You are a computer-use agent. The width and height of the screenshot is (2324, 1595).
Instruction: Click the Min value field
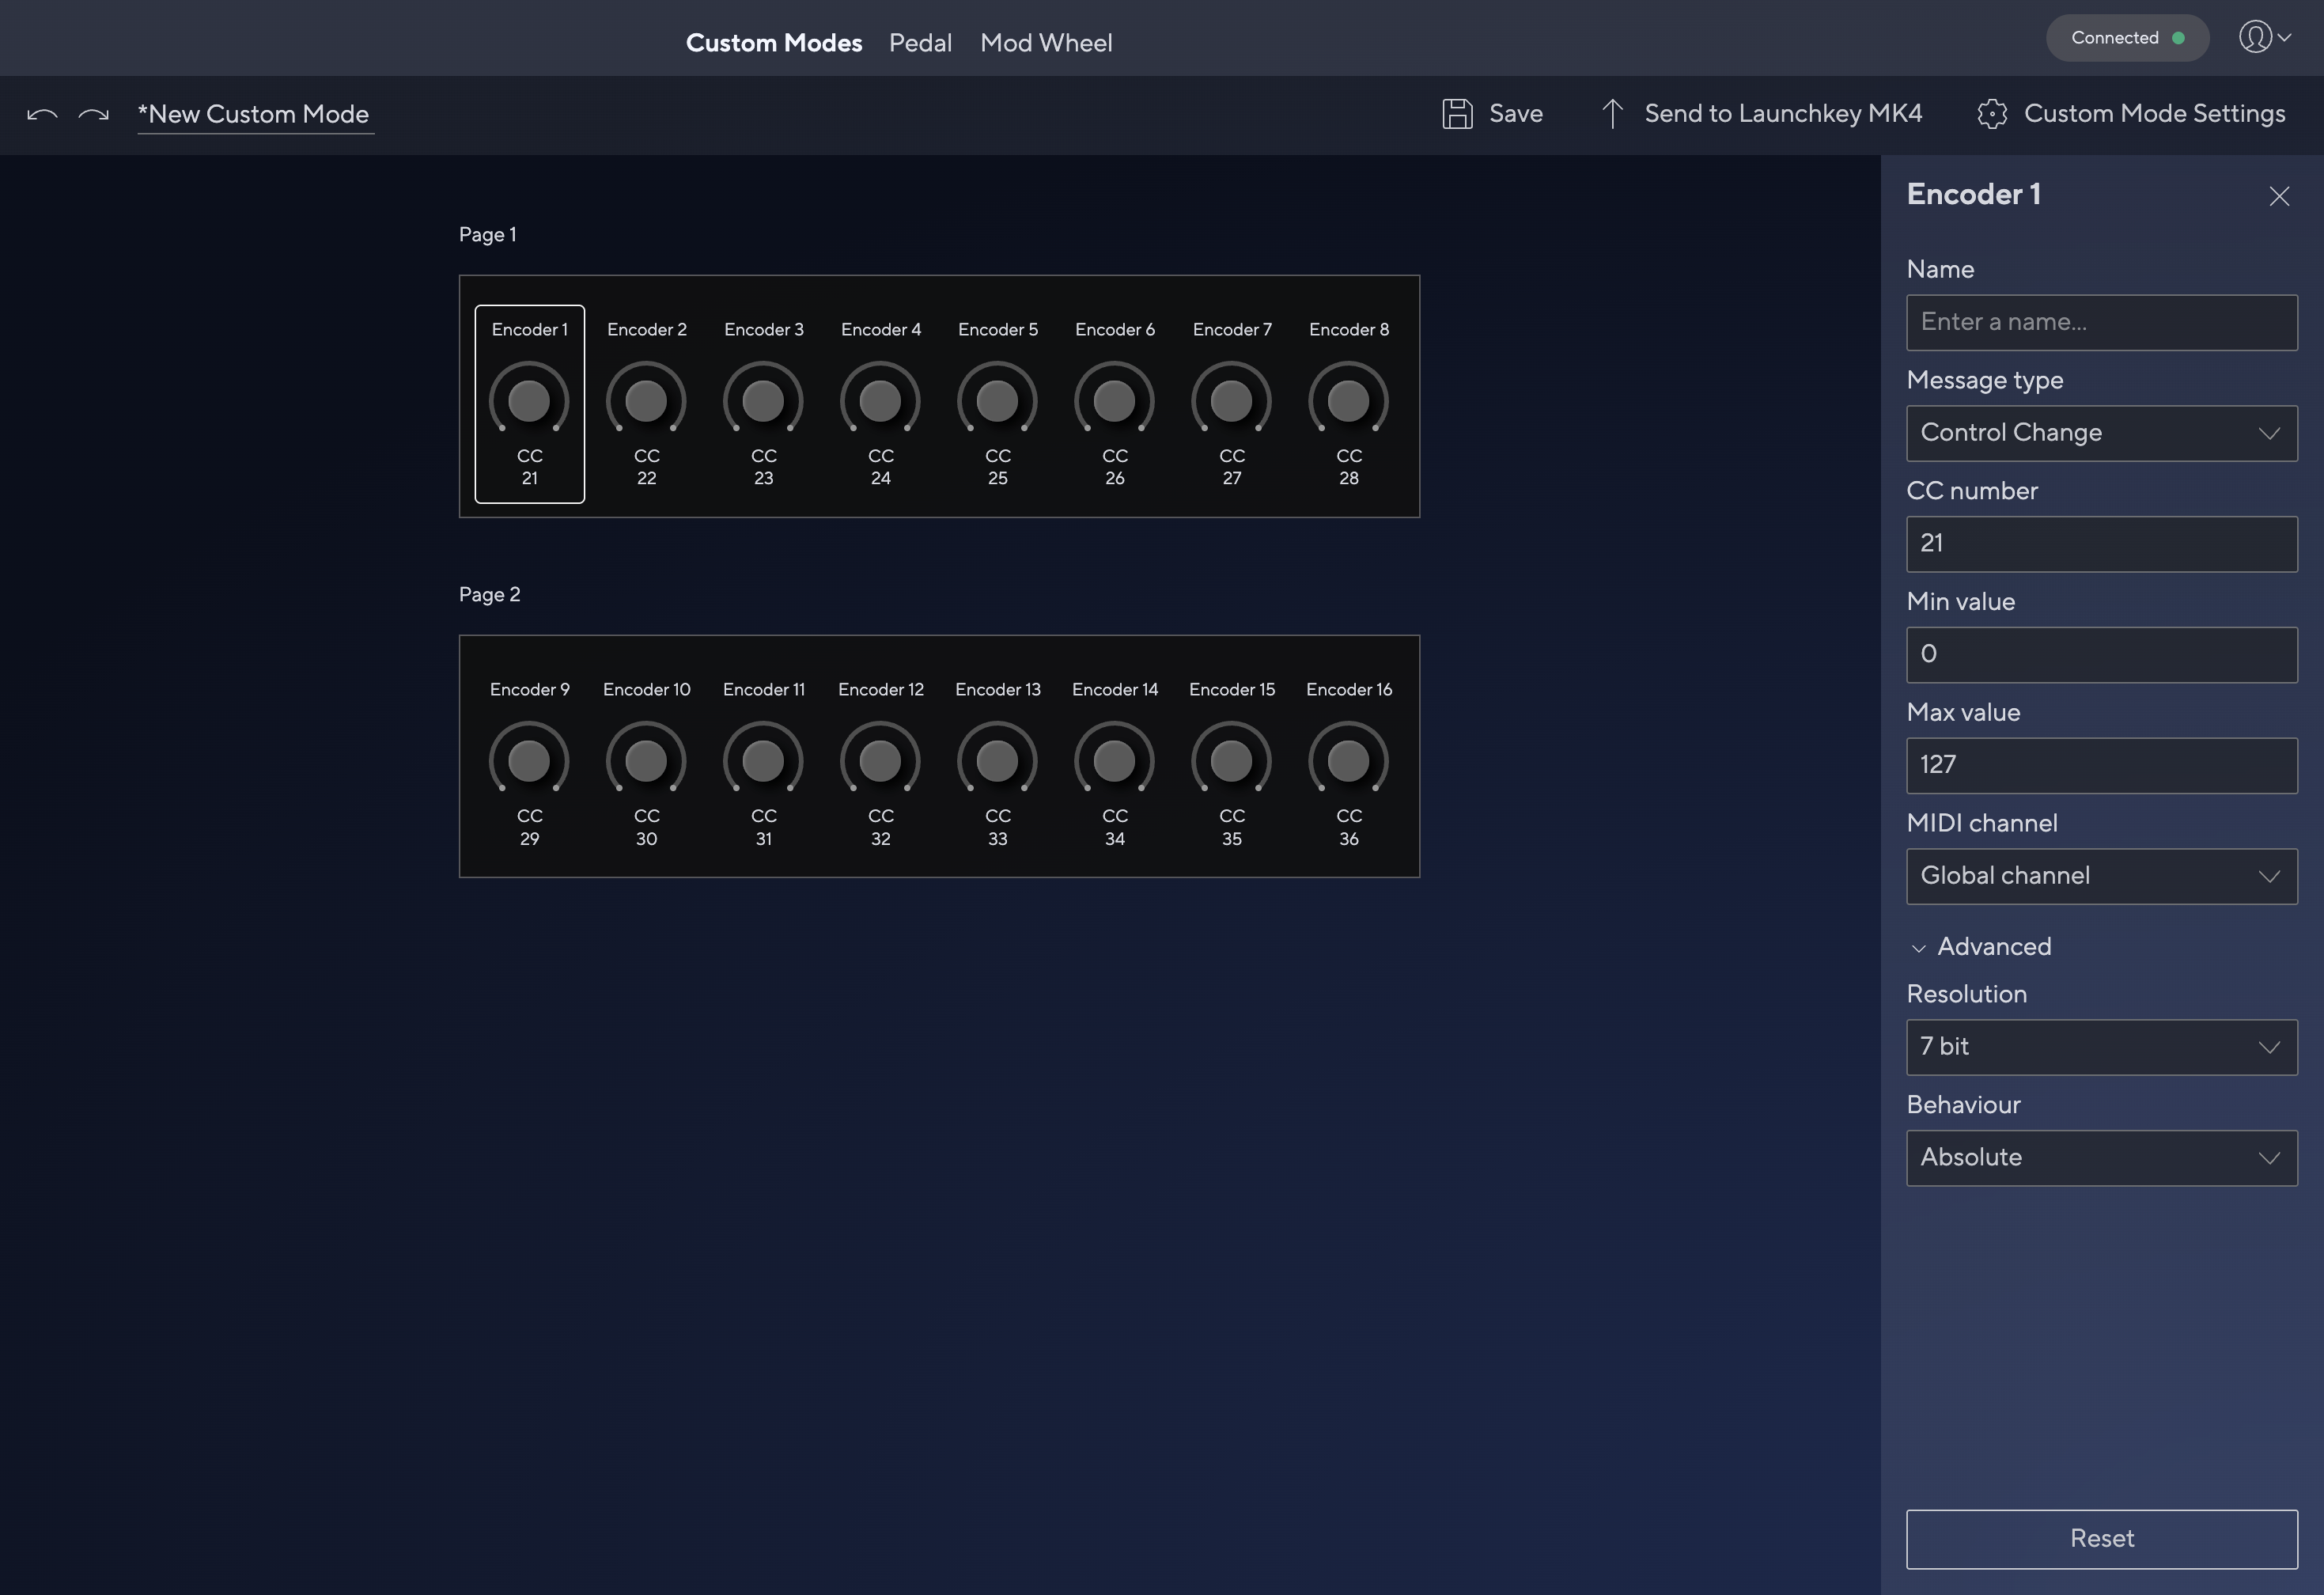[2101, 655]
